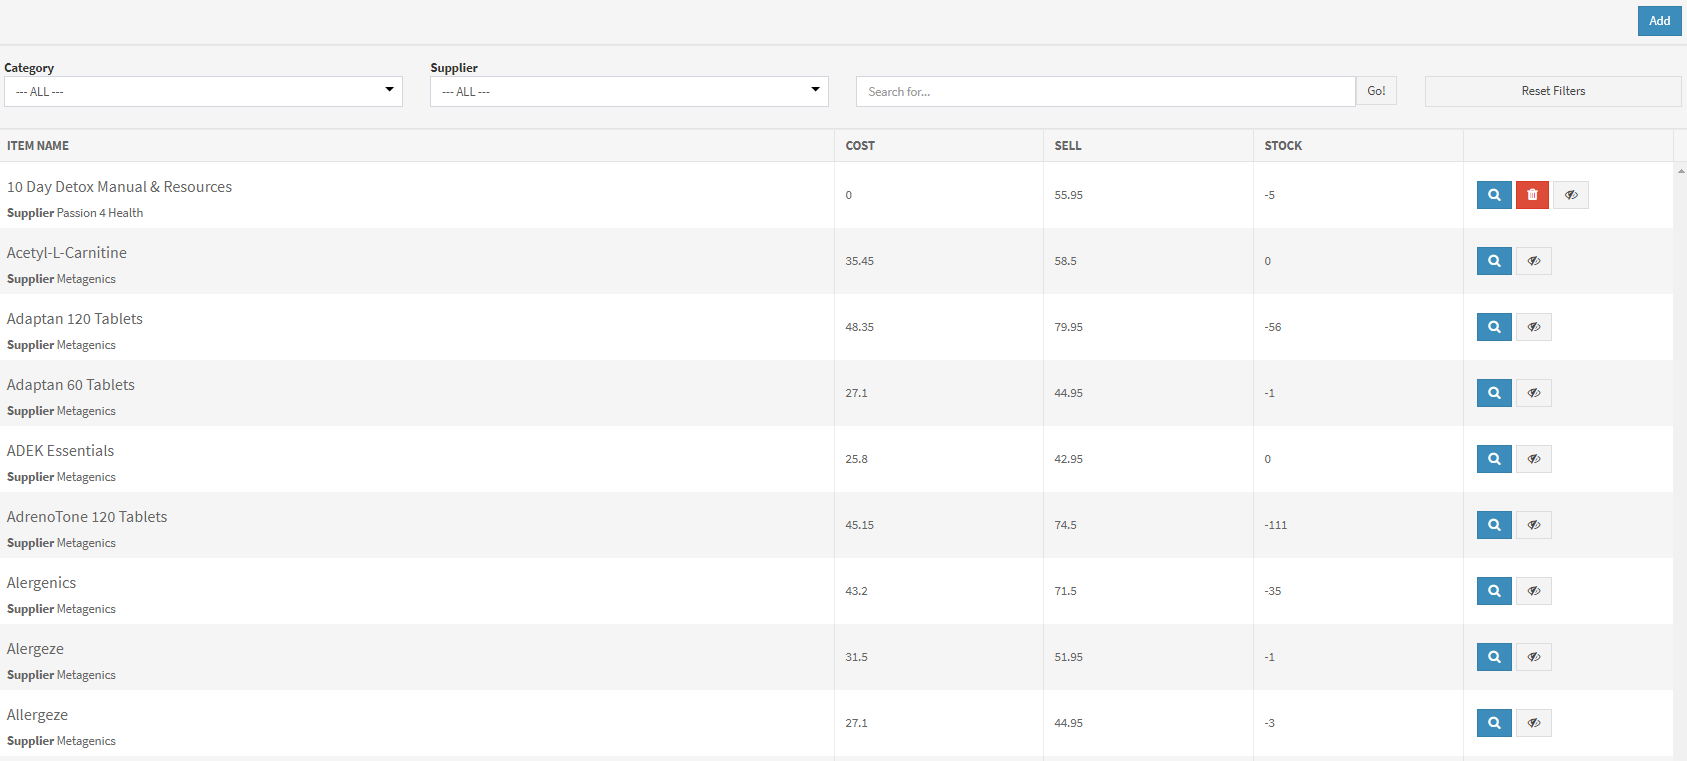Select Adaptan 60 Tablets name
The image size is (1687, 761).
coord(71,385)
